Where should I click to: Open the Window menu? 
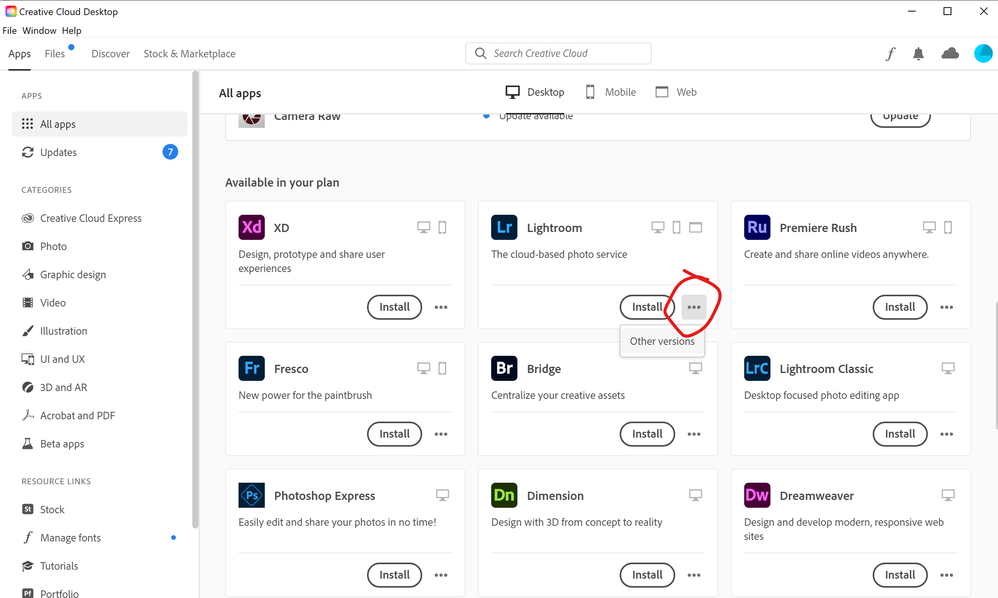[x=39, y=31]
